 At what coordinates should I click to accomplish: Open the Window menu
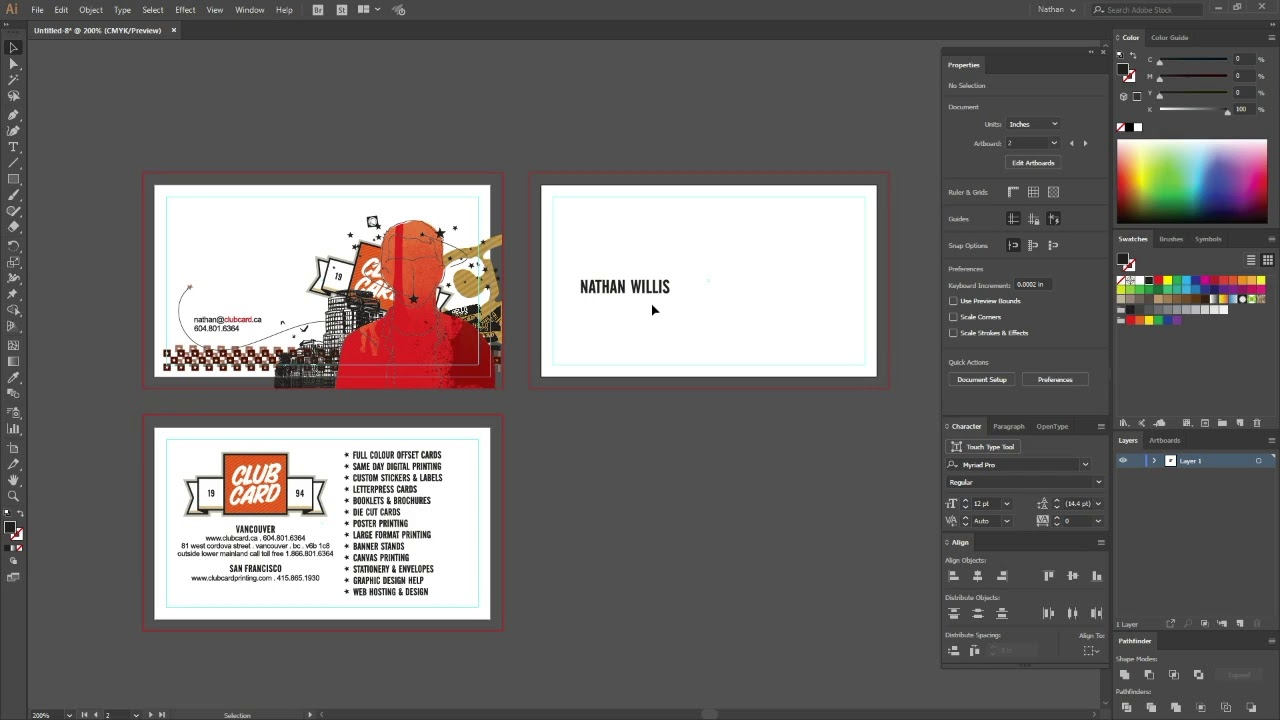(x=249, y=10)
